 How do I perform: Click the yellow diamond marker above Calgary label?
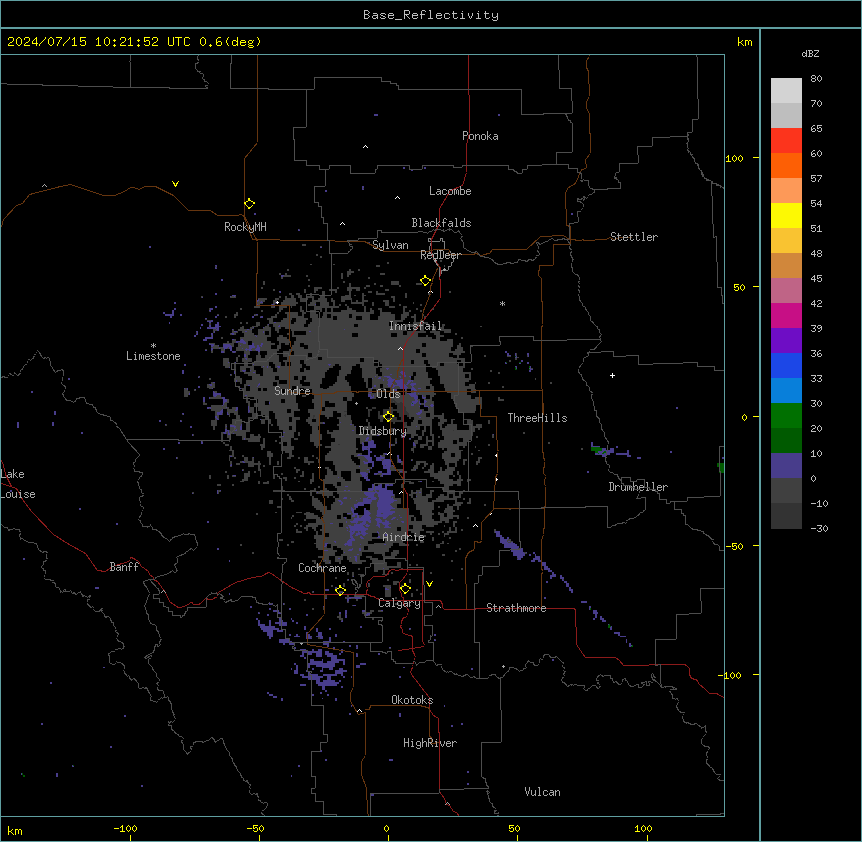coord(405,589)
